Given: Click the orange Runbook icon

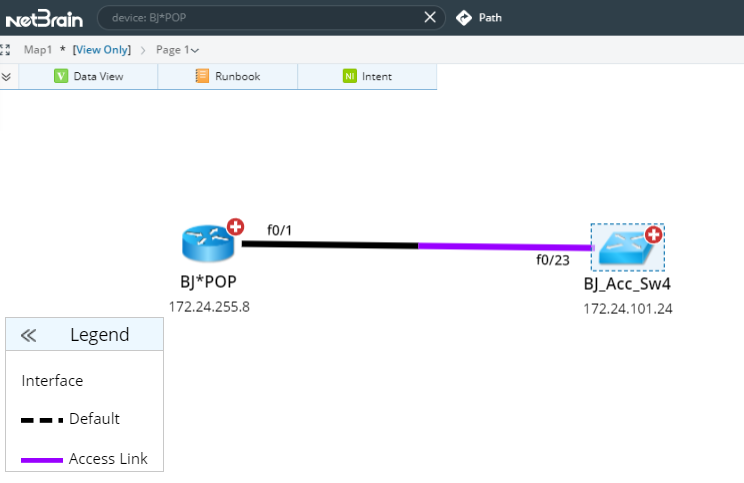Looking at the screenshot, I should pyautogui.click(x=202, y=76).
